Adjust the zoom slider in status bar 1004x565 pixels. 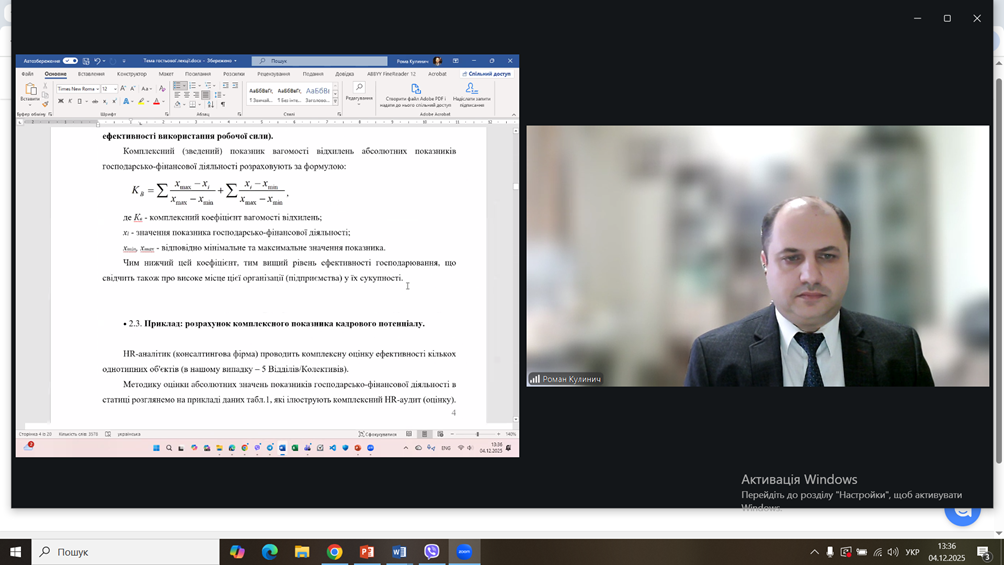(477, 434)
